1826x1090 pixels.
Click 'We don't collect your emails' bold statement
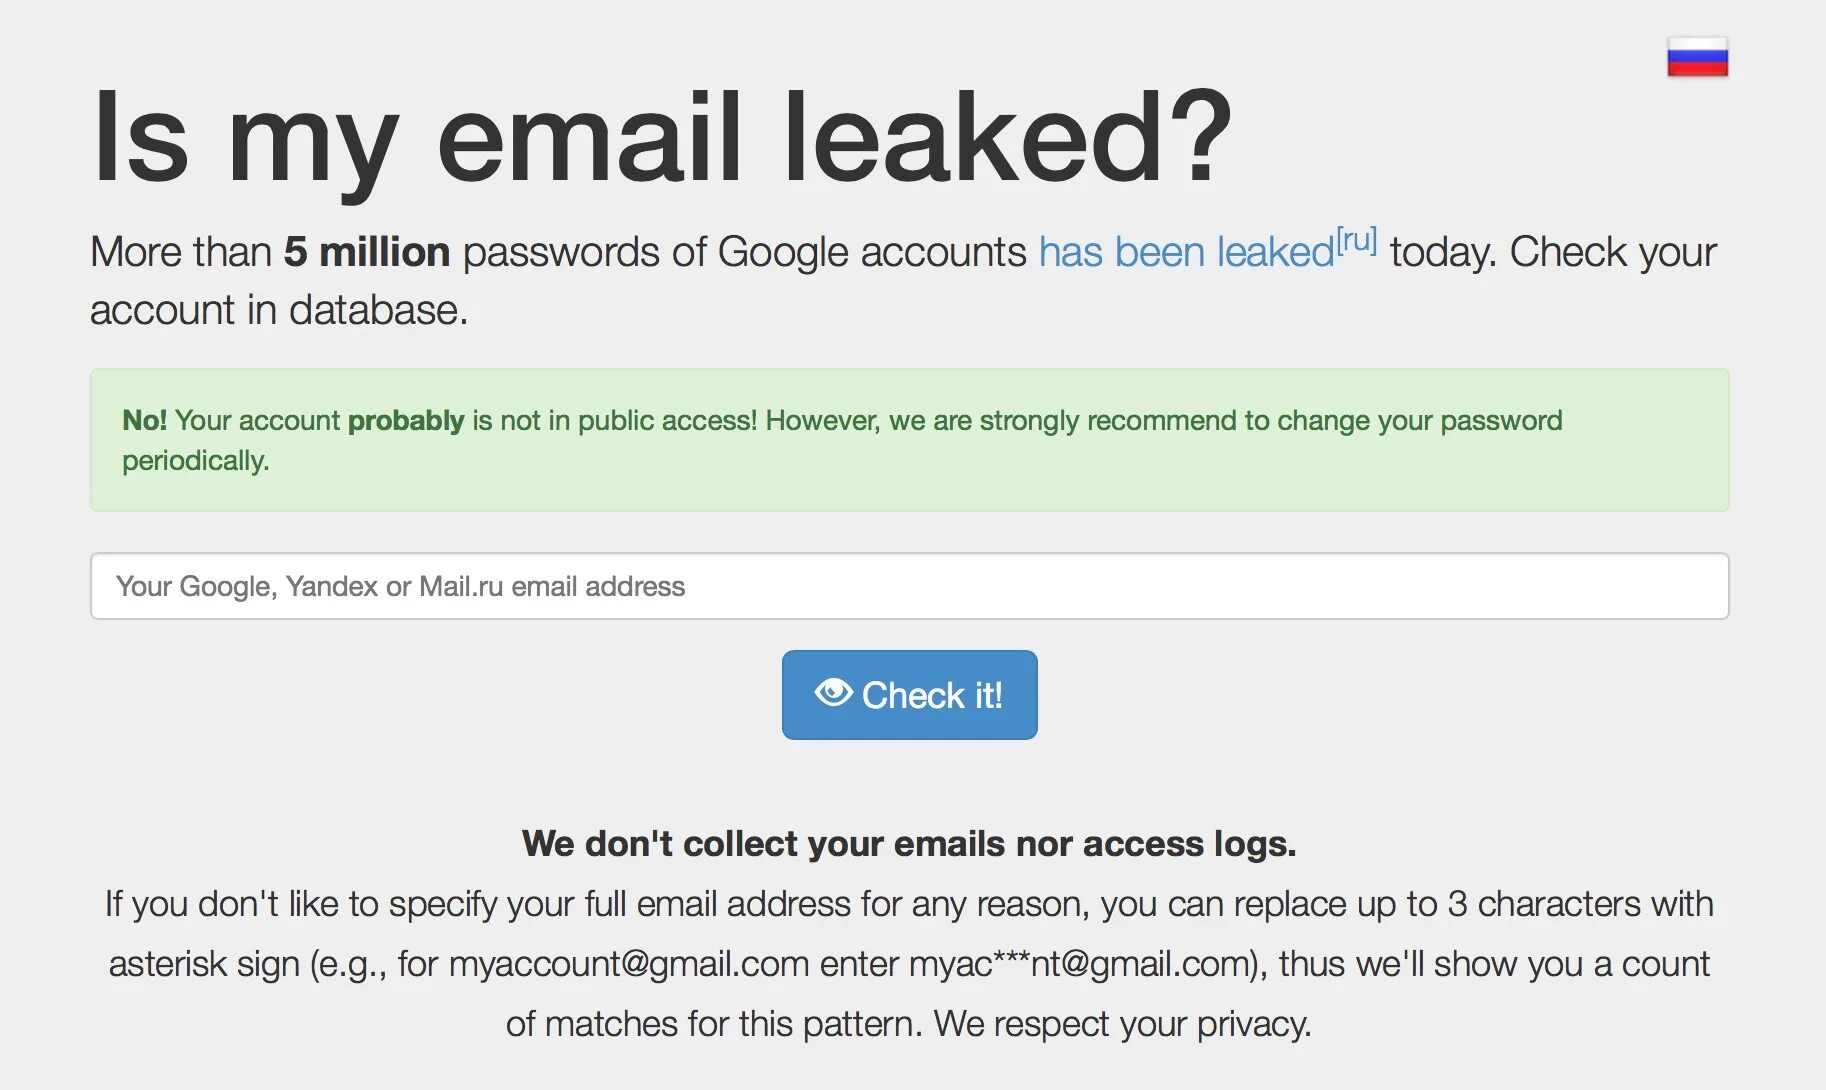pyautogui.click(x=908, y=844)
